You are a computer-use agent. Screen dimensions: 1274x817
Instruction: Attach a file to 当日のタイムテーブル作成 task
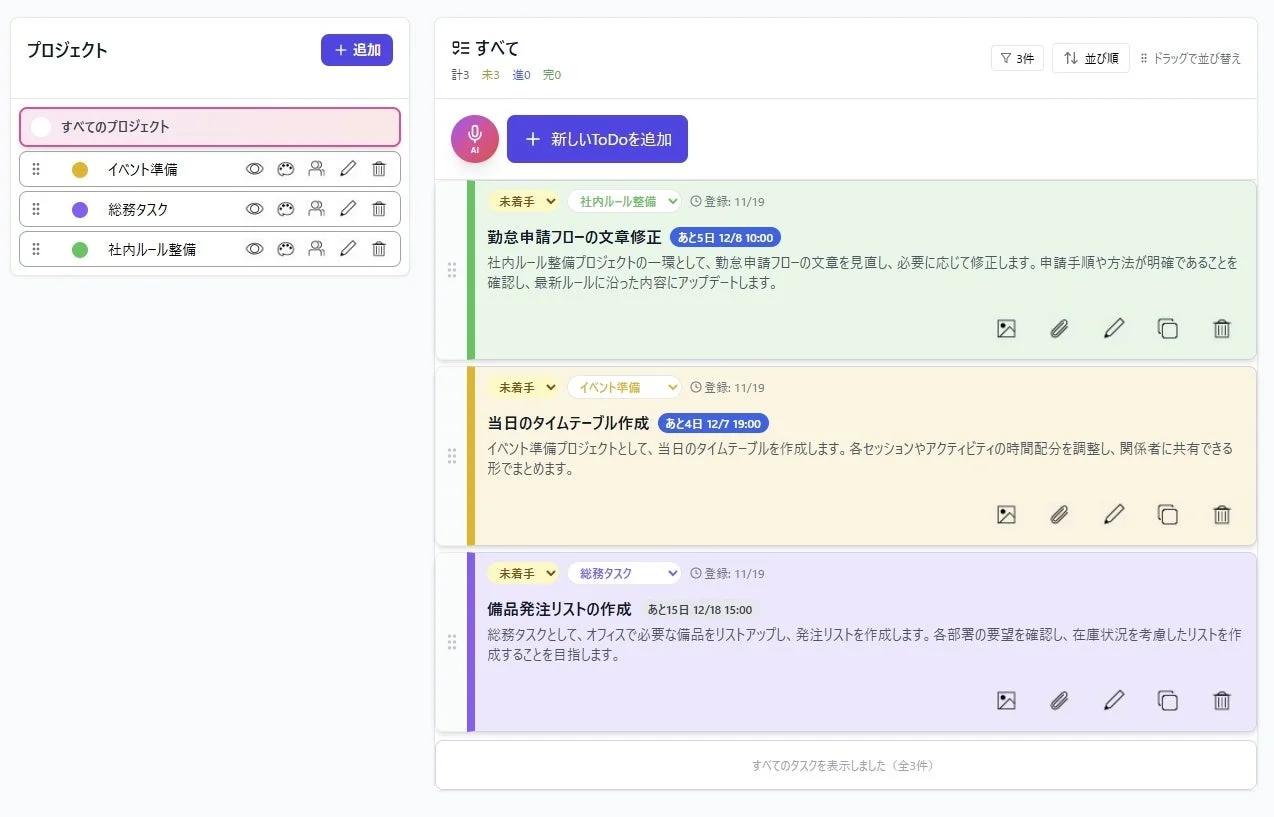coord(1060,514)
